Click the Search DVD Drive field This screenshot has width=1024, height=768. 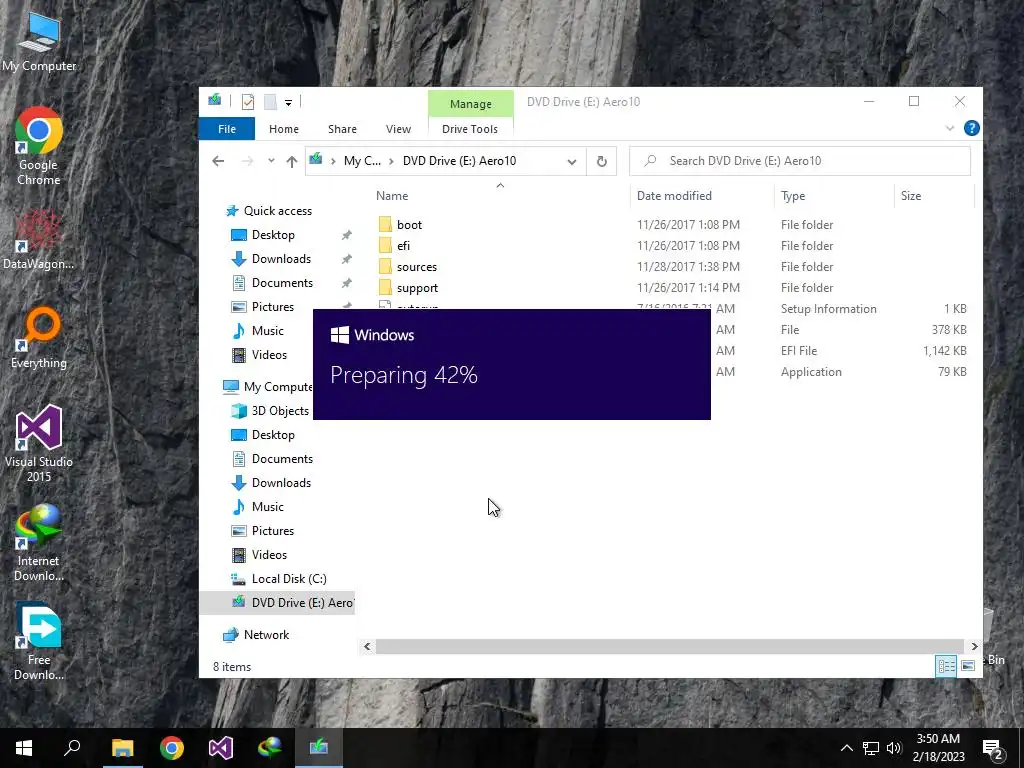[799, 161]
